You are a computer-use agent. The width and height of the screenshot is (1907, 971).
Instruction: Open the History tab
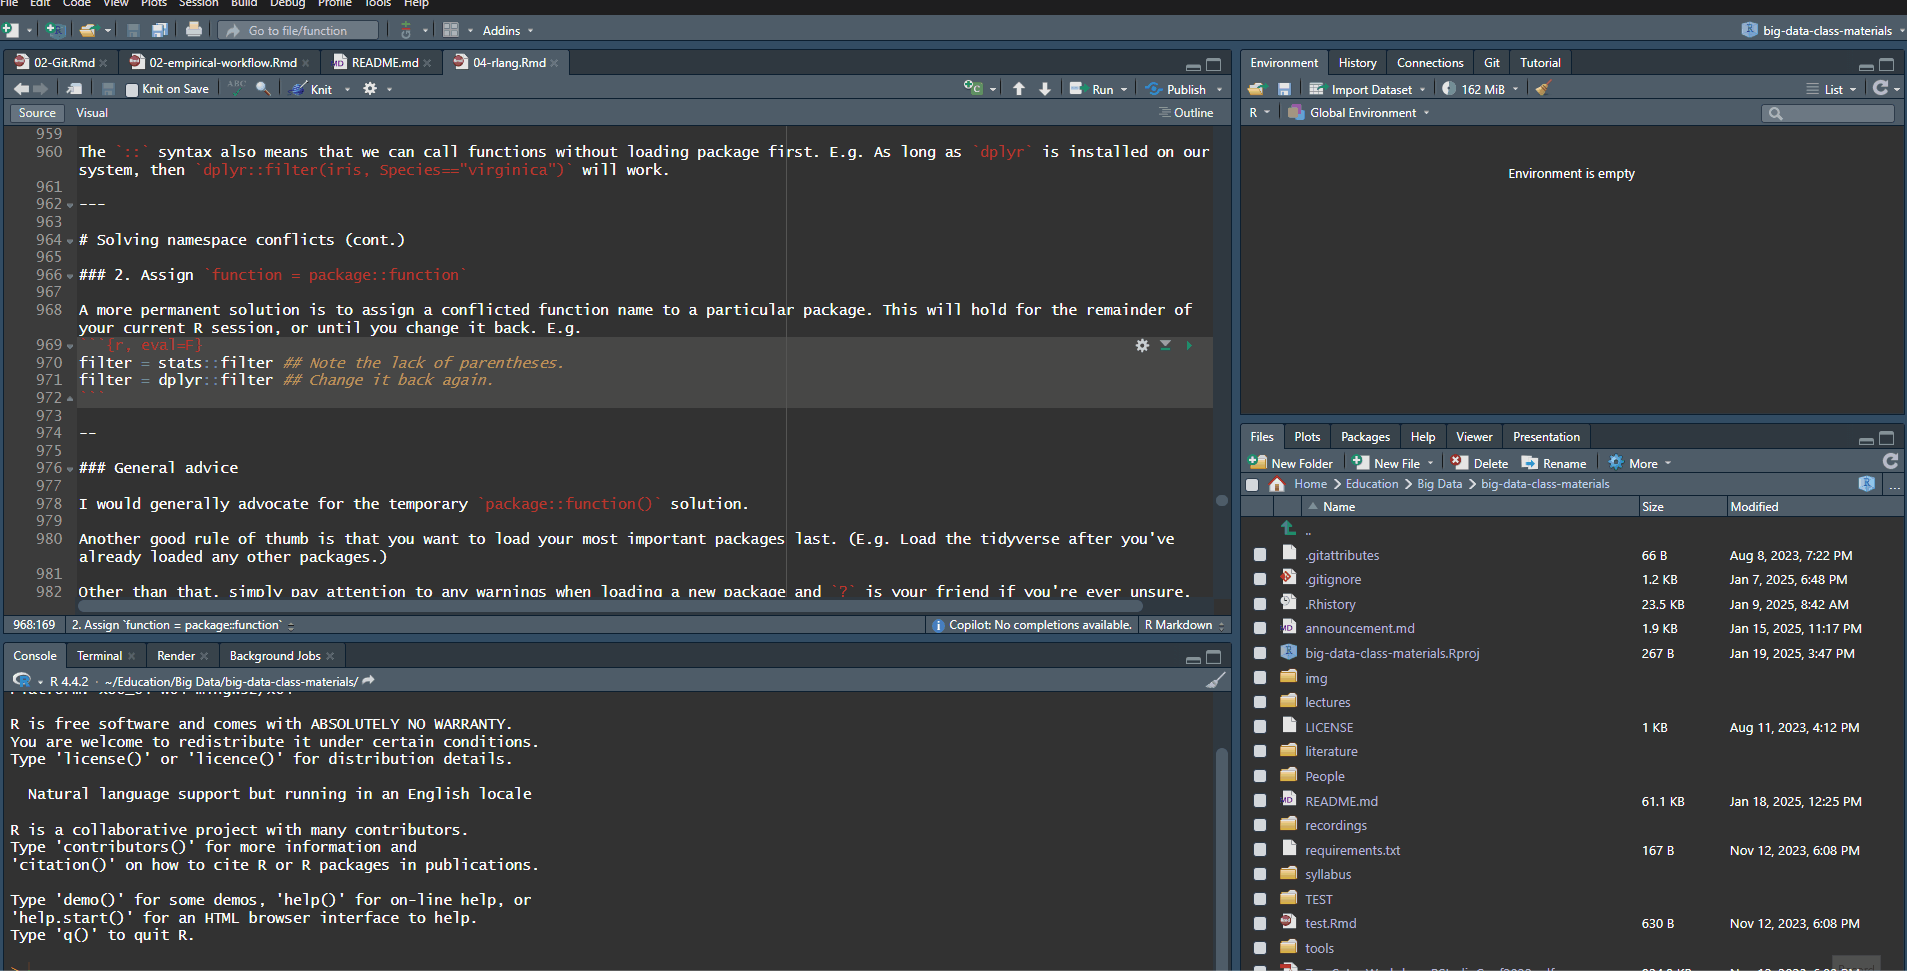coord(1357,62)
